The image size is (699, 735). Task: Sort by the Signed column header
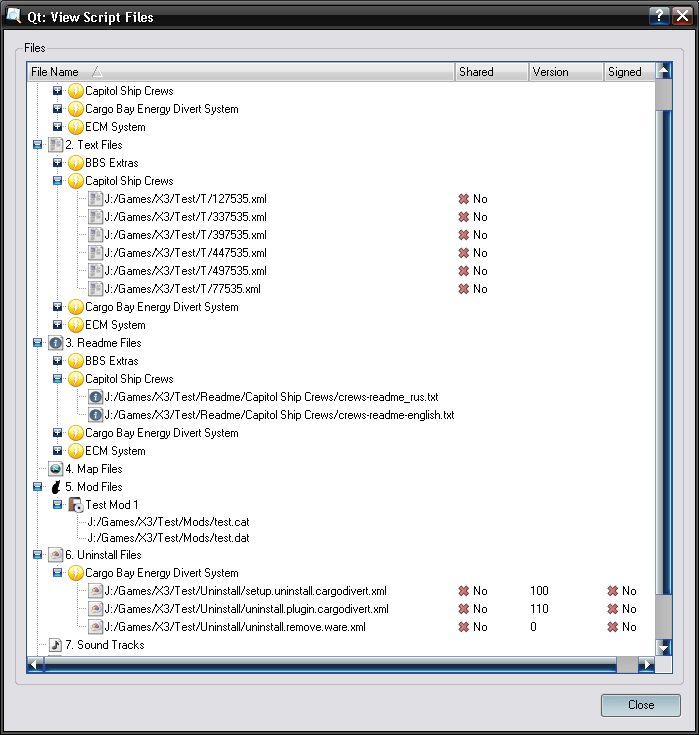pos(629,72)
